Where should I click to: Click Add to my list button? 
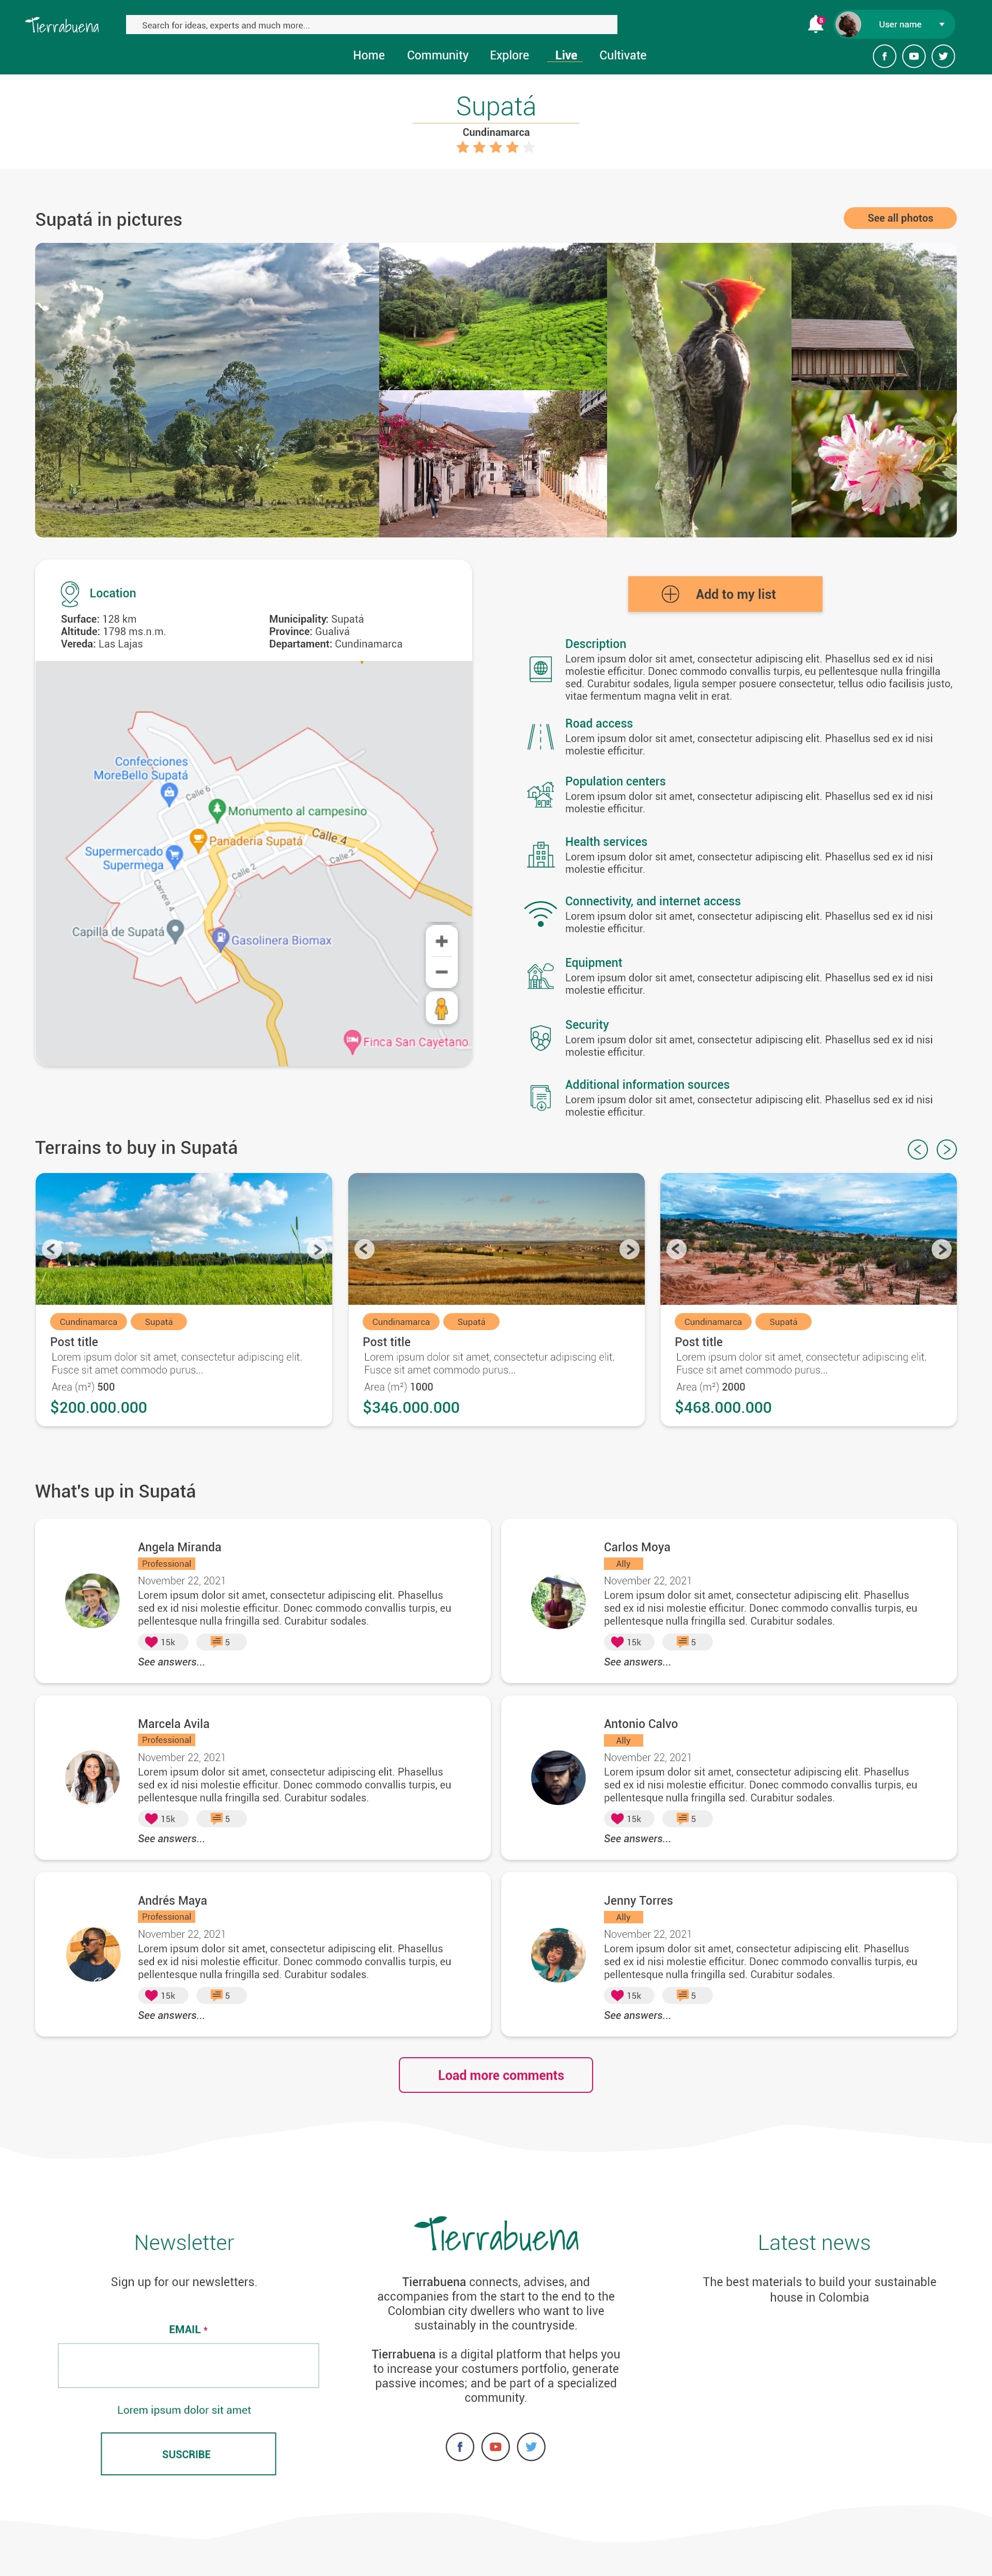click(725, 594)
